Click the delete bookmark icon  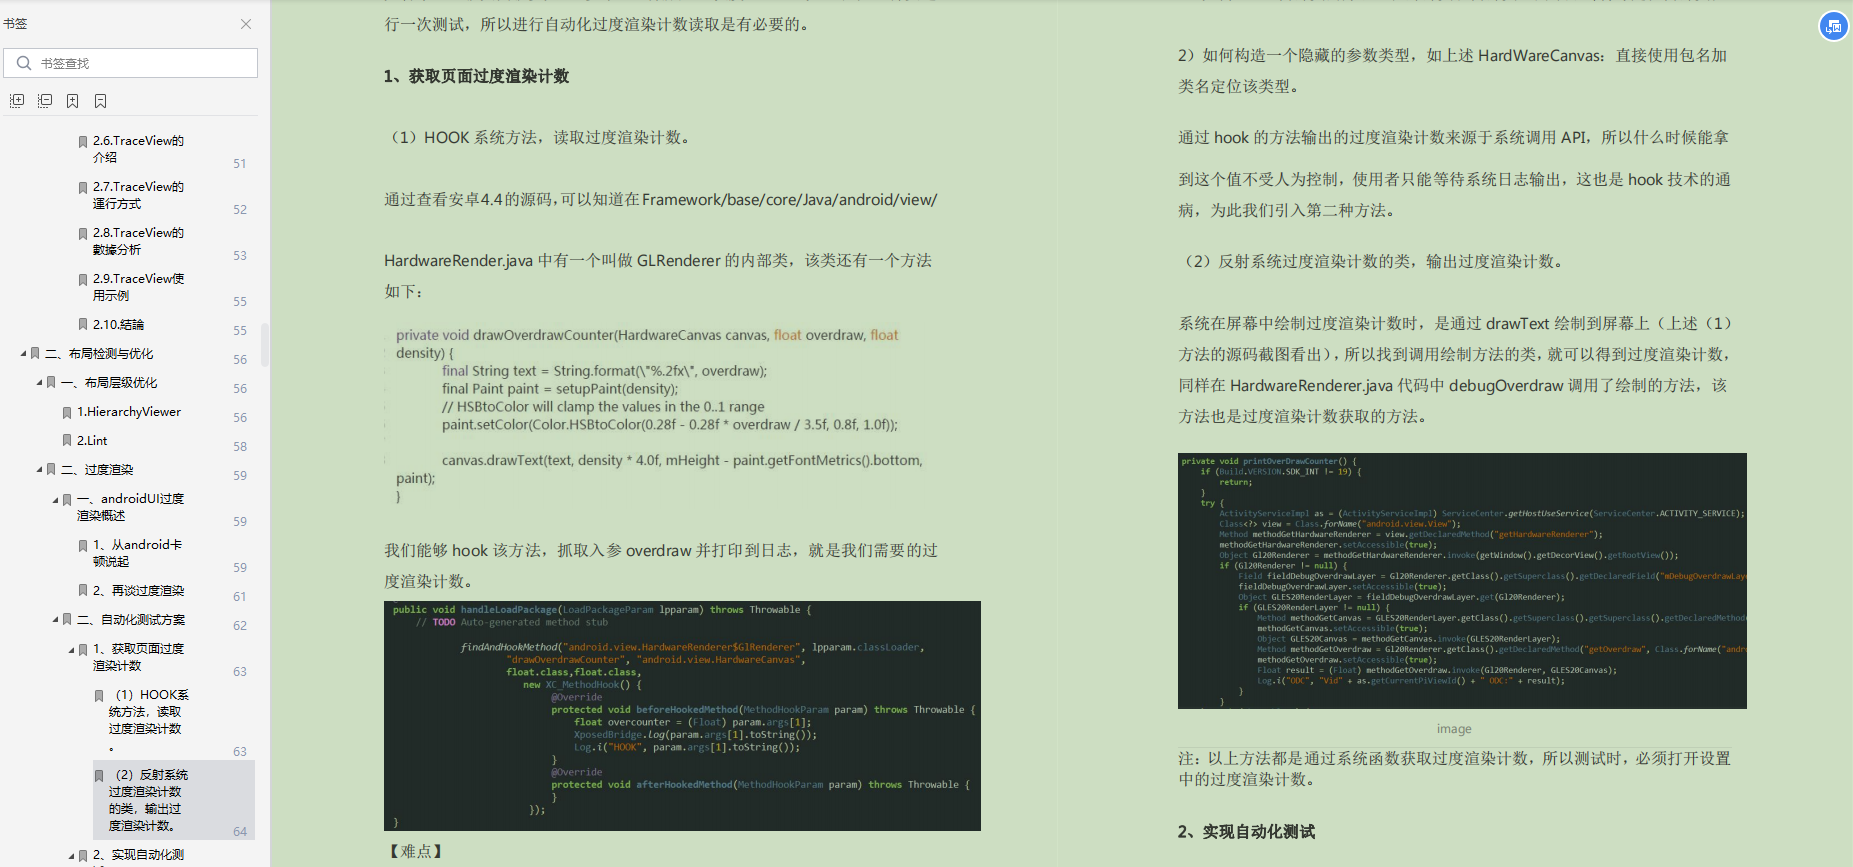pyautogui.click(x=100, y=101)
